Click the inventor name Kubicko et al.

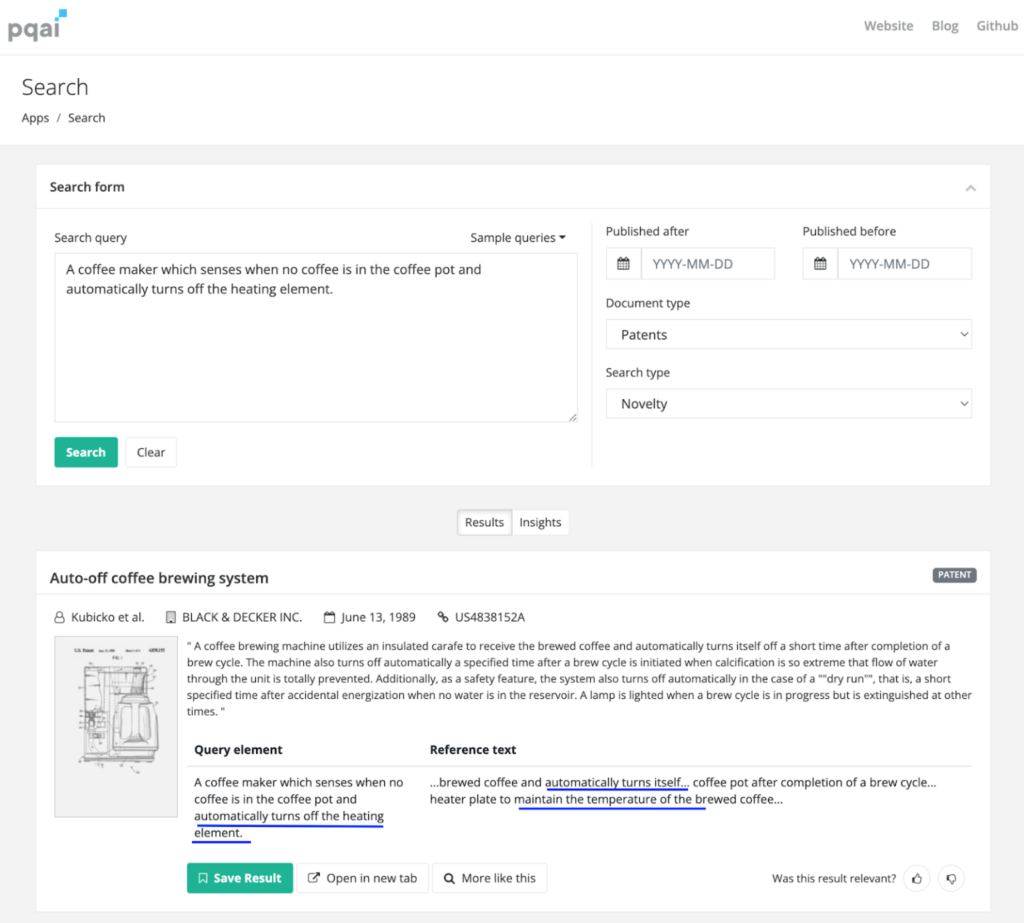108,617
